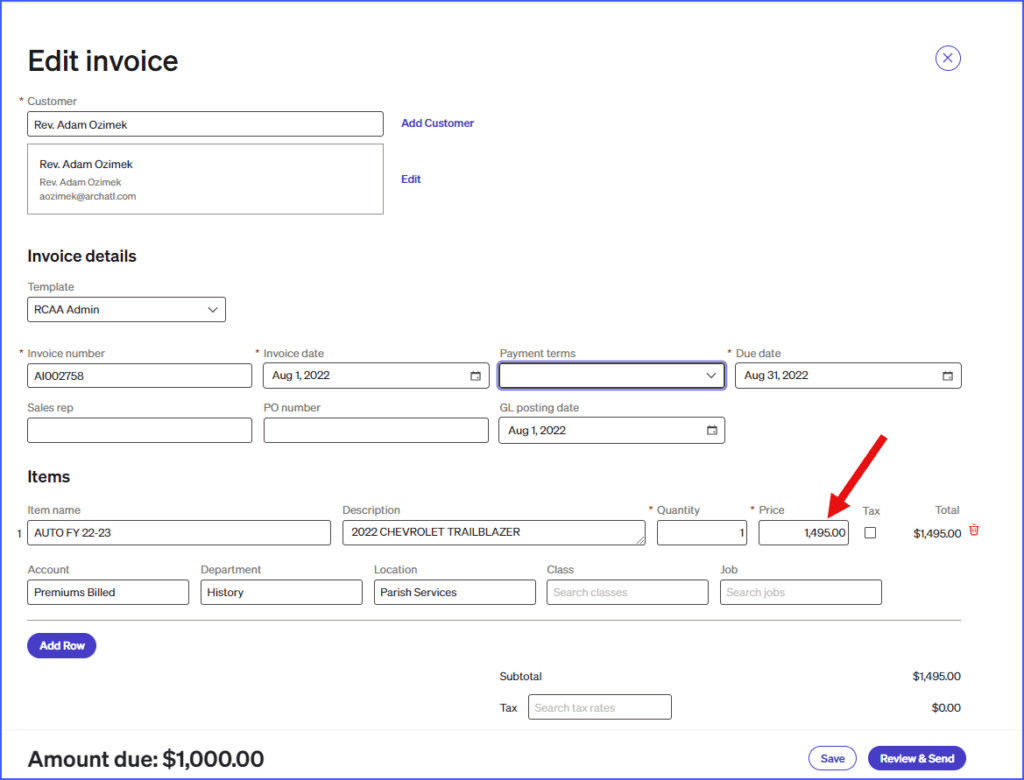
Task: Click the Add Customer link
Action: pyautogui.click(x=437, y=123)
